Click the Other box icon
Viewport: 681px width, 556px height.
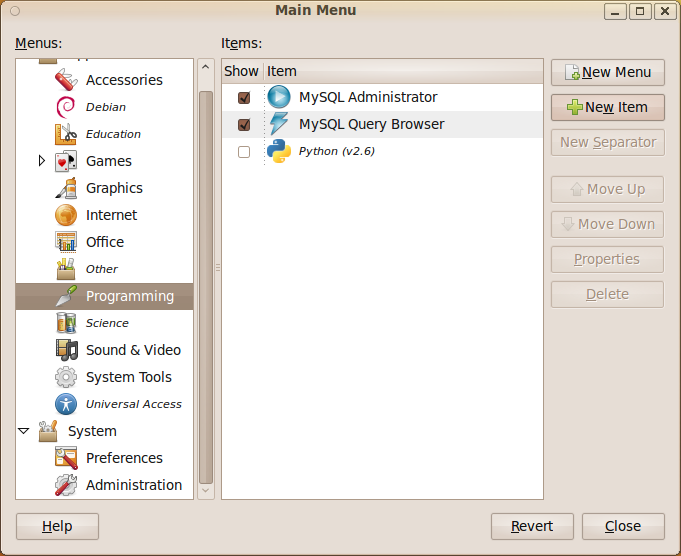(x=66, y=268)
